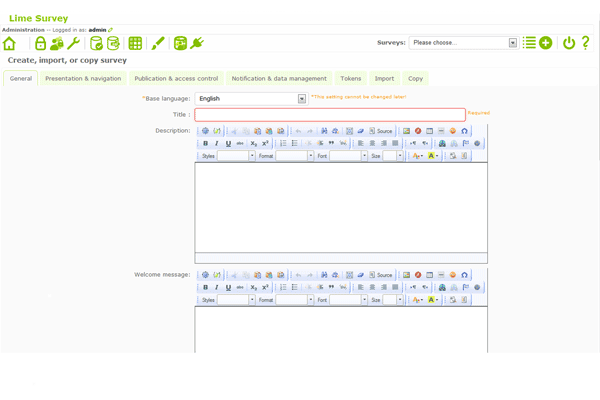
Task: Expand the Styles dropdown in the Description editor
Action: 251,156
